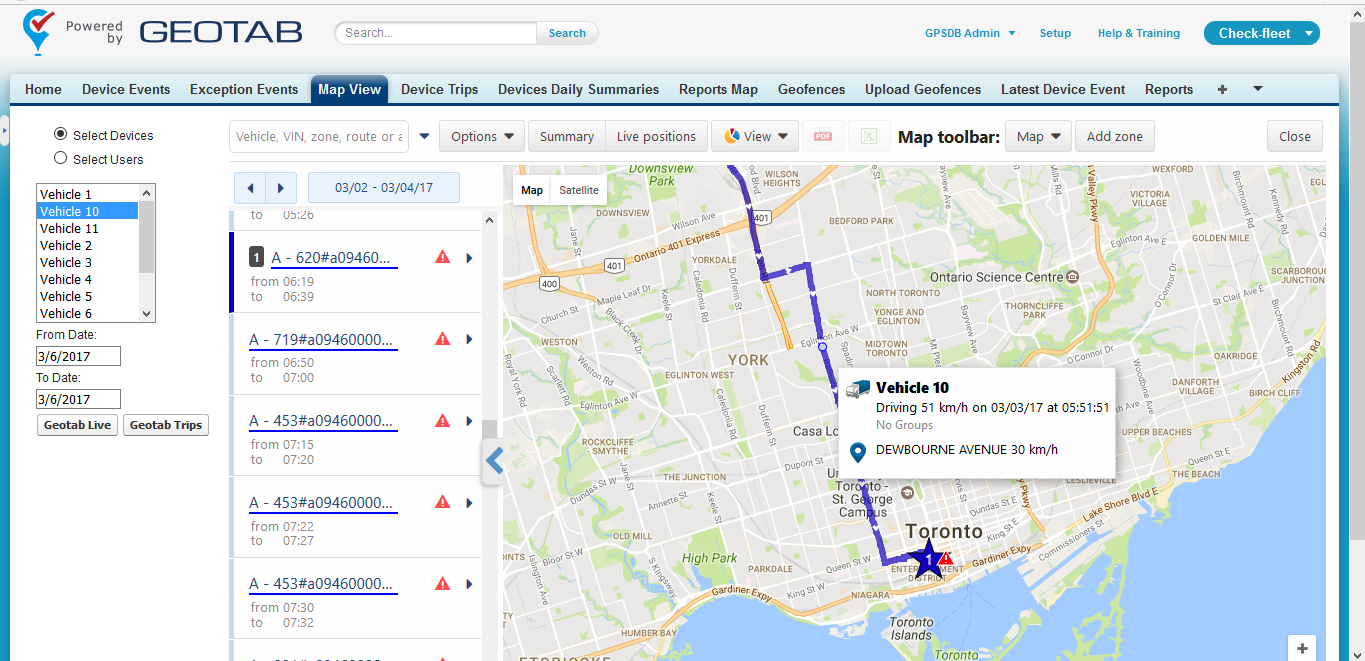Click the next date arrow

pos(281,187)
